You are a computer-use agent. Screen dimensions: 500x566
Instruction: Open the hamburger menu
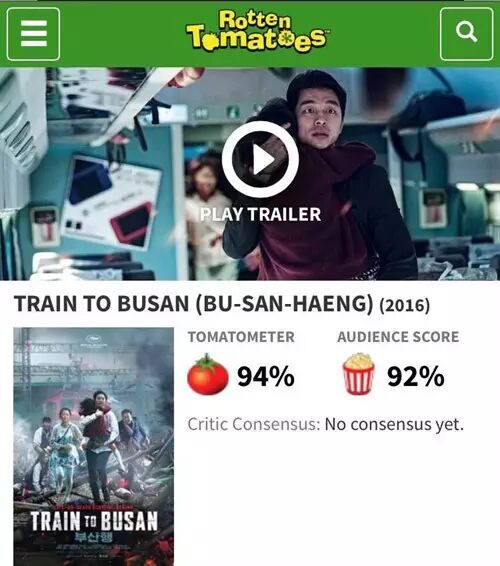point(33,34)
